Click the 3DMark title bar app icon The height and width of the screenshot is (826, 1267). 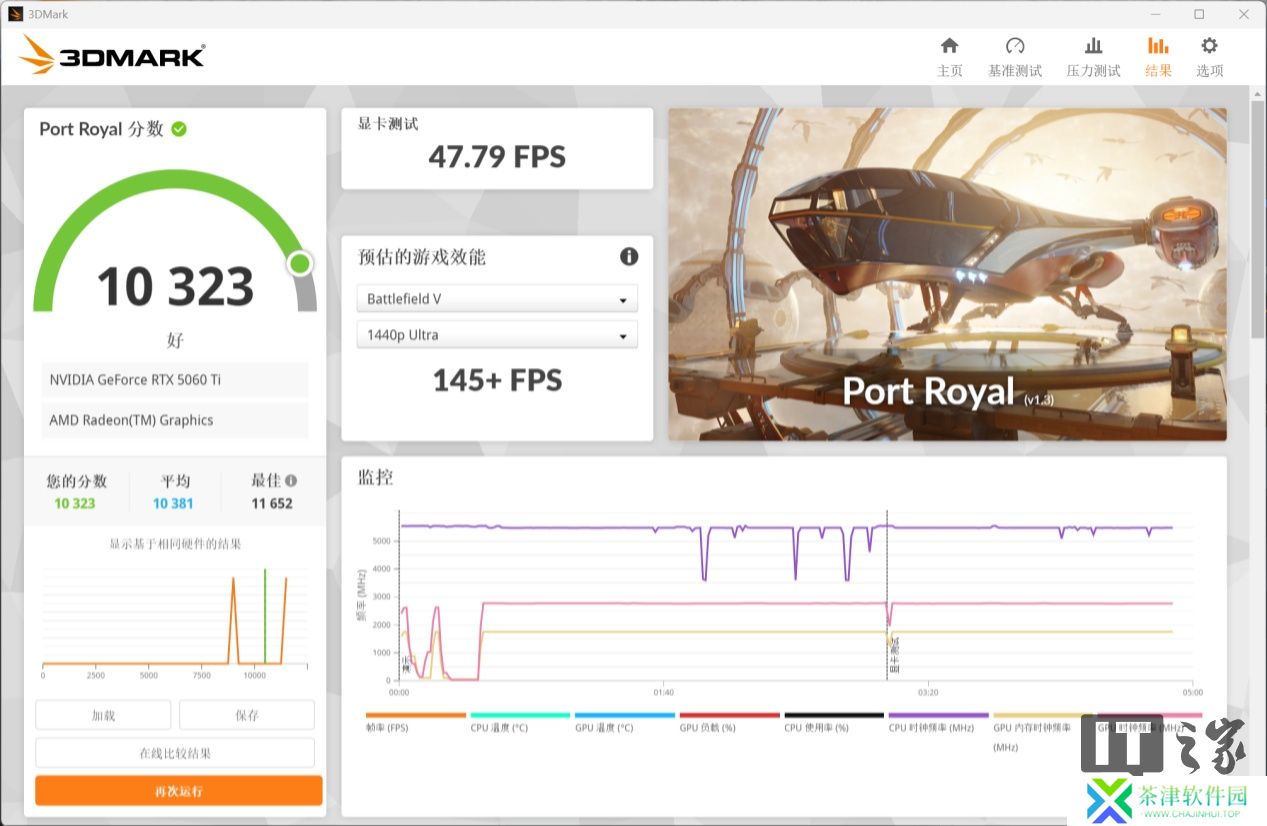(x=15, y=13)
